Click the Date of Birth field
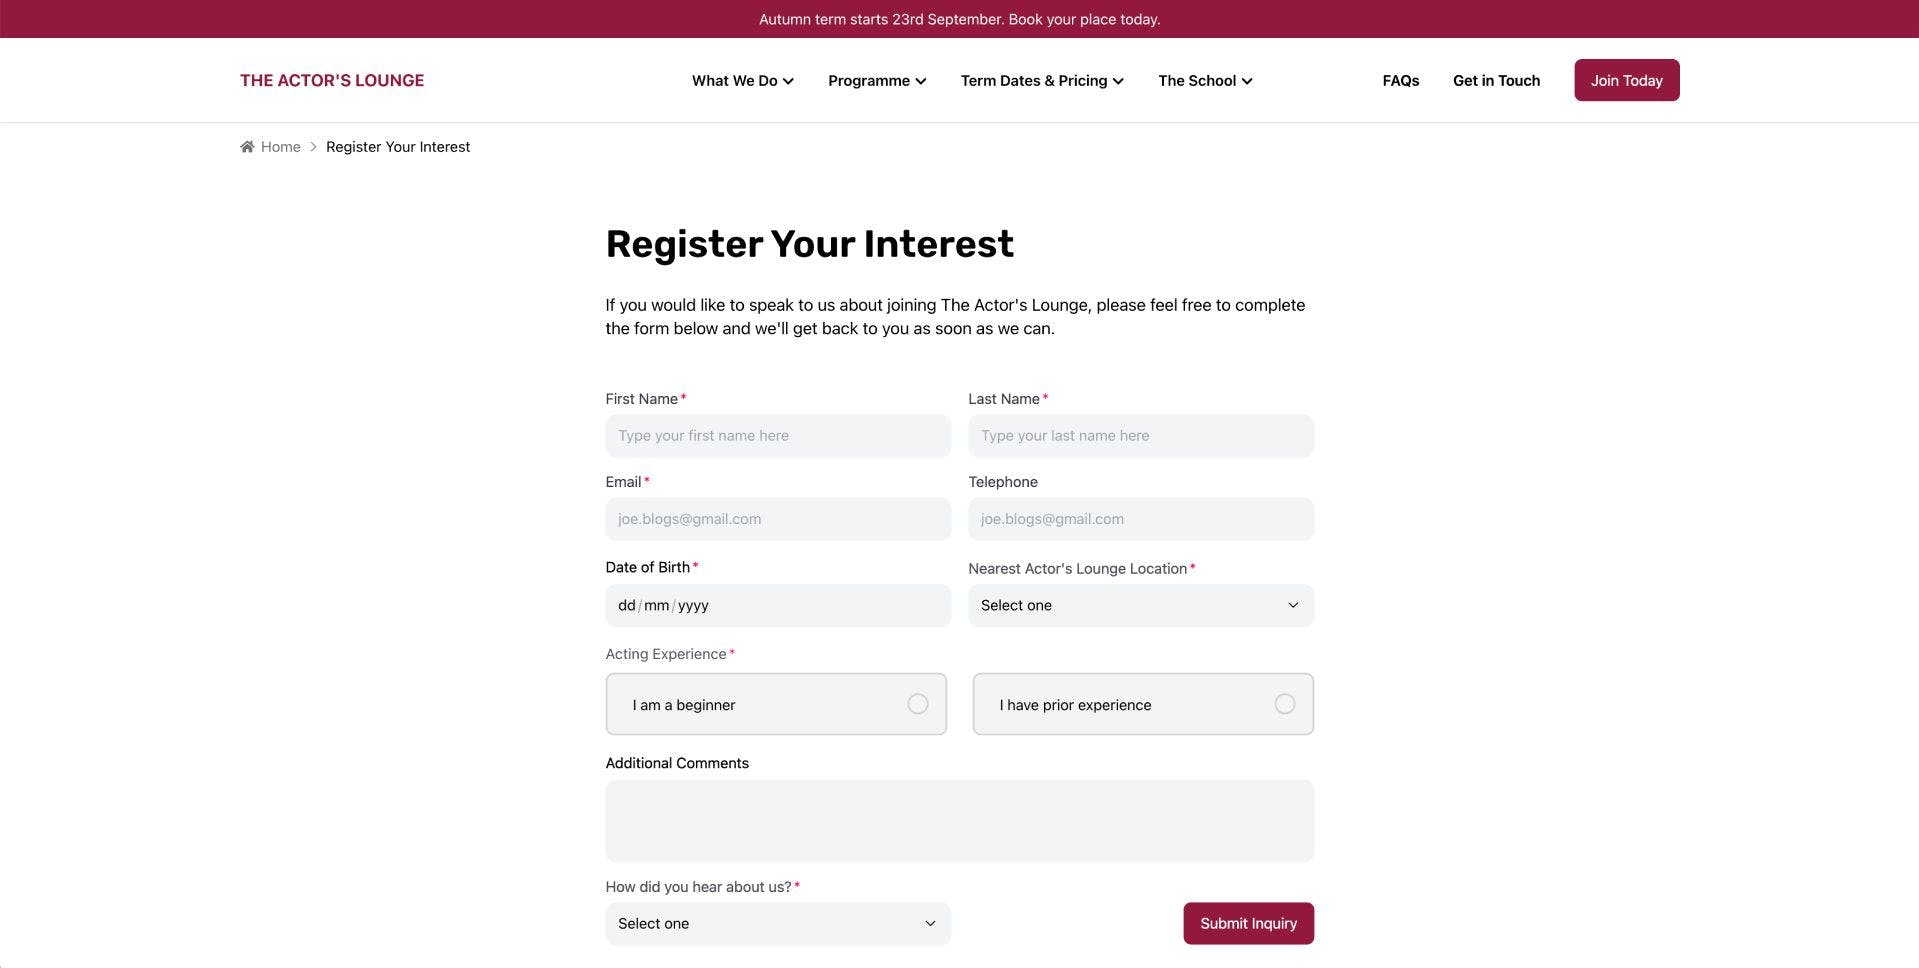The image size is (1919, 968). coord(777,606)
